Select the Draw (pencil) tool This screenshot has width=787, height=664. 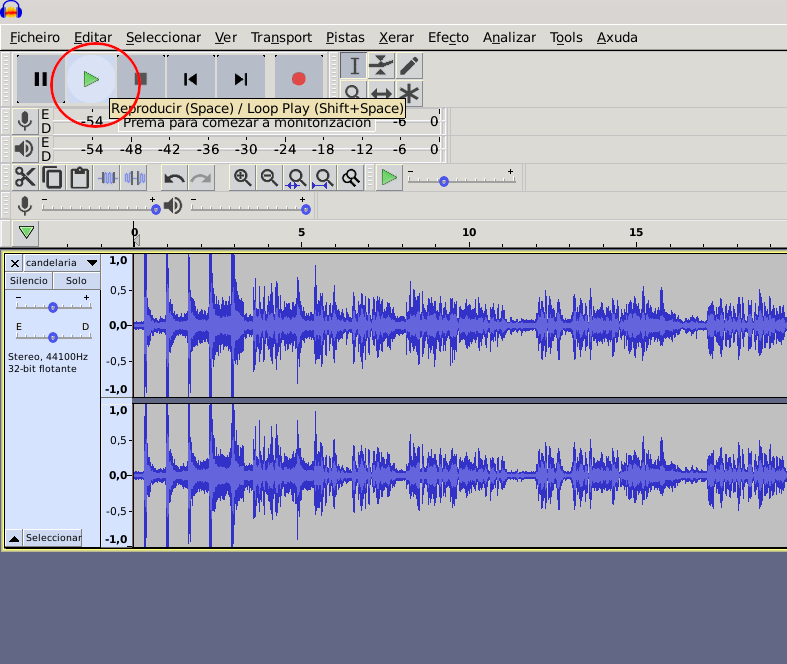point(409,66)
